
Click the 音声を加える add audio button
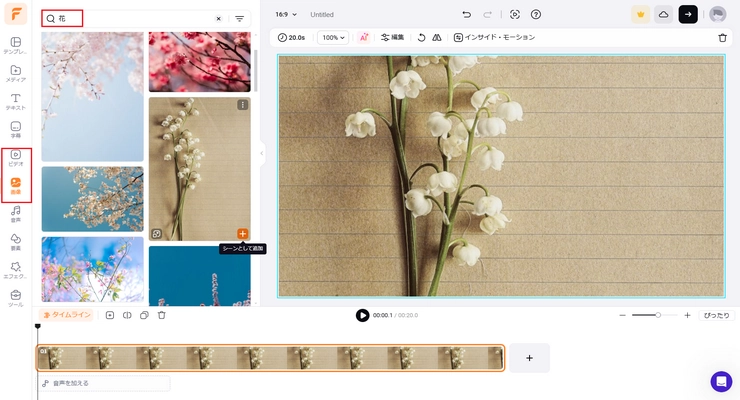(104, 383)
